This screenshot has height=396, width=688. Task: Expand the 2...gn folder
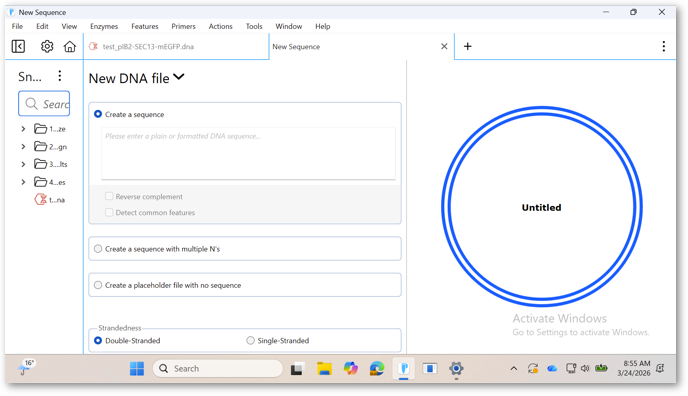coord(23,146)
